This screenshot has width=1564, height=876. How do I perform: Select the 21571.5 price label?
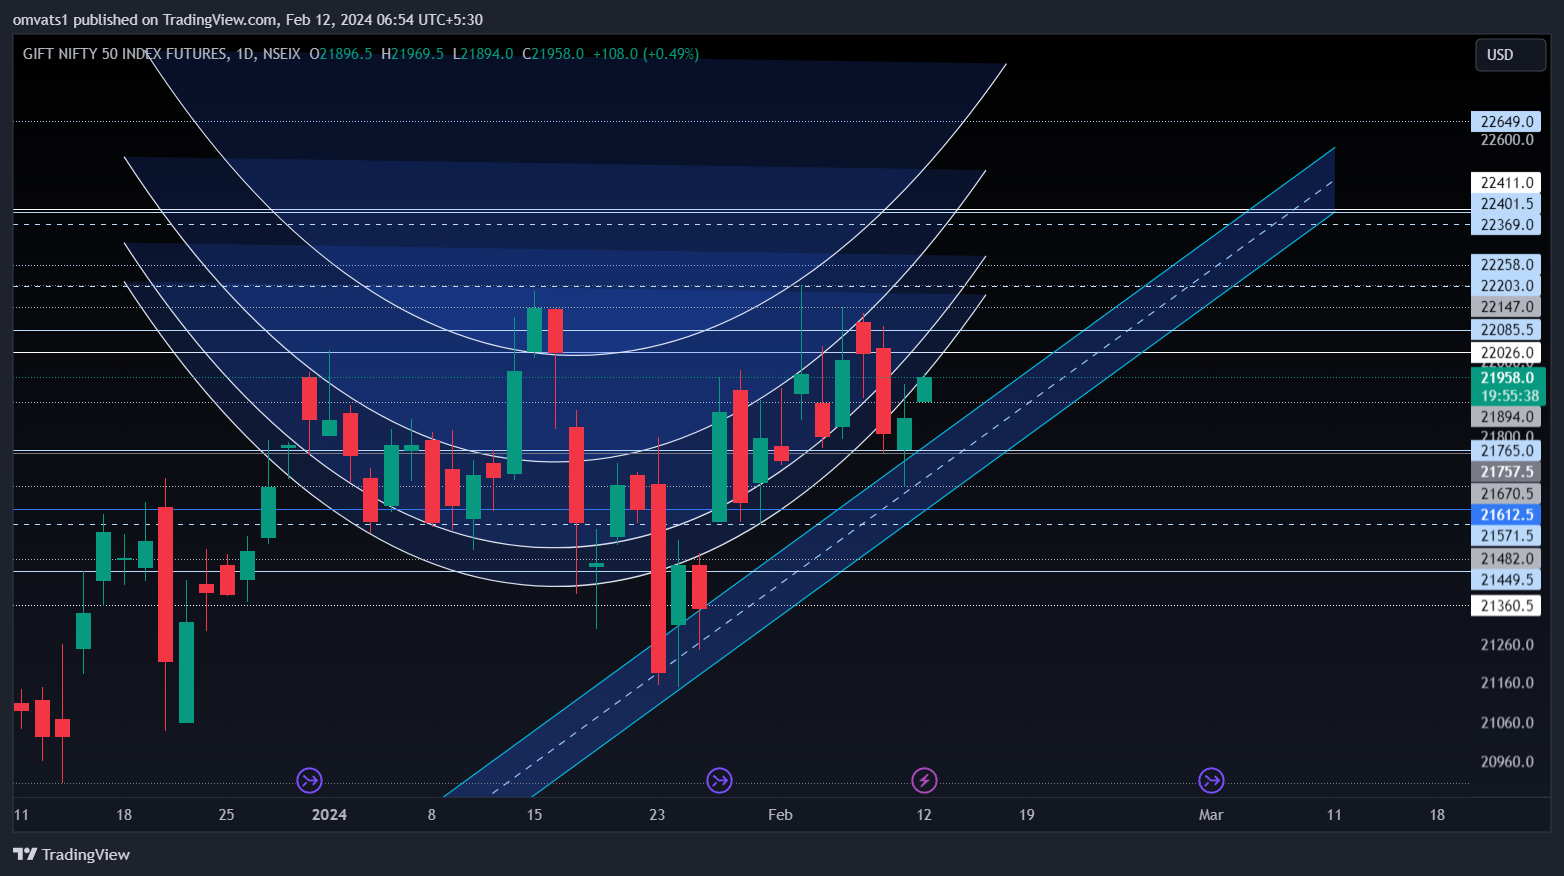1506,536
